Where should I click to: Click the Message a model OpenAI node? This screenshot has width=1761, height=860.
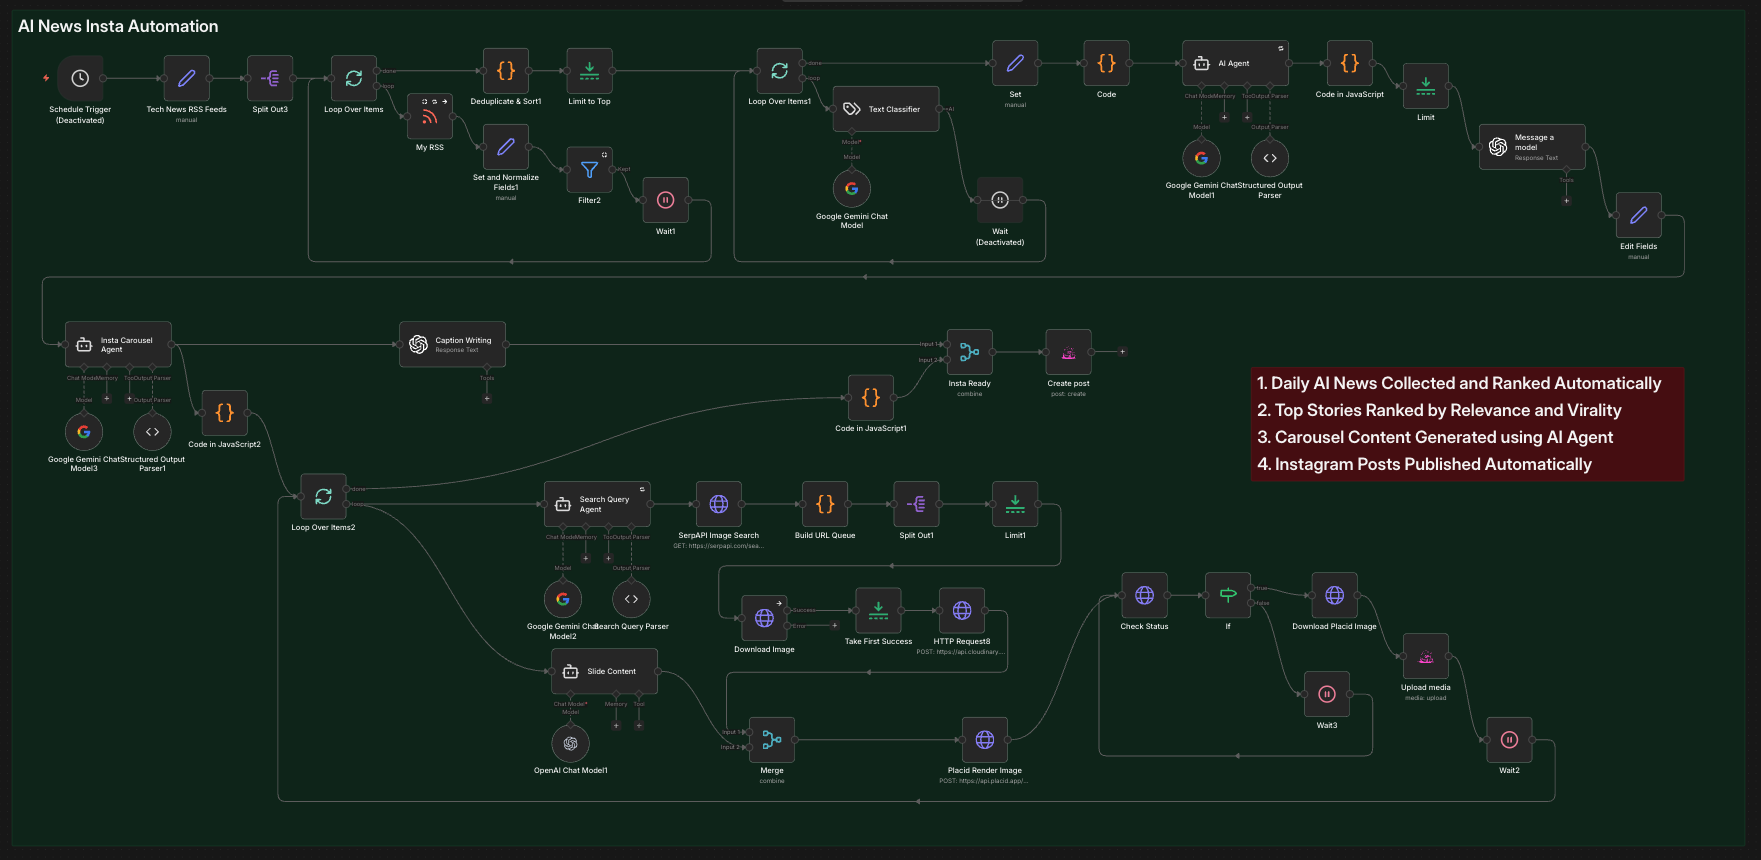point(1531,147)
